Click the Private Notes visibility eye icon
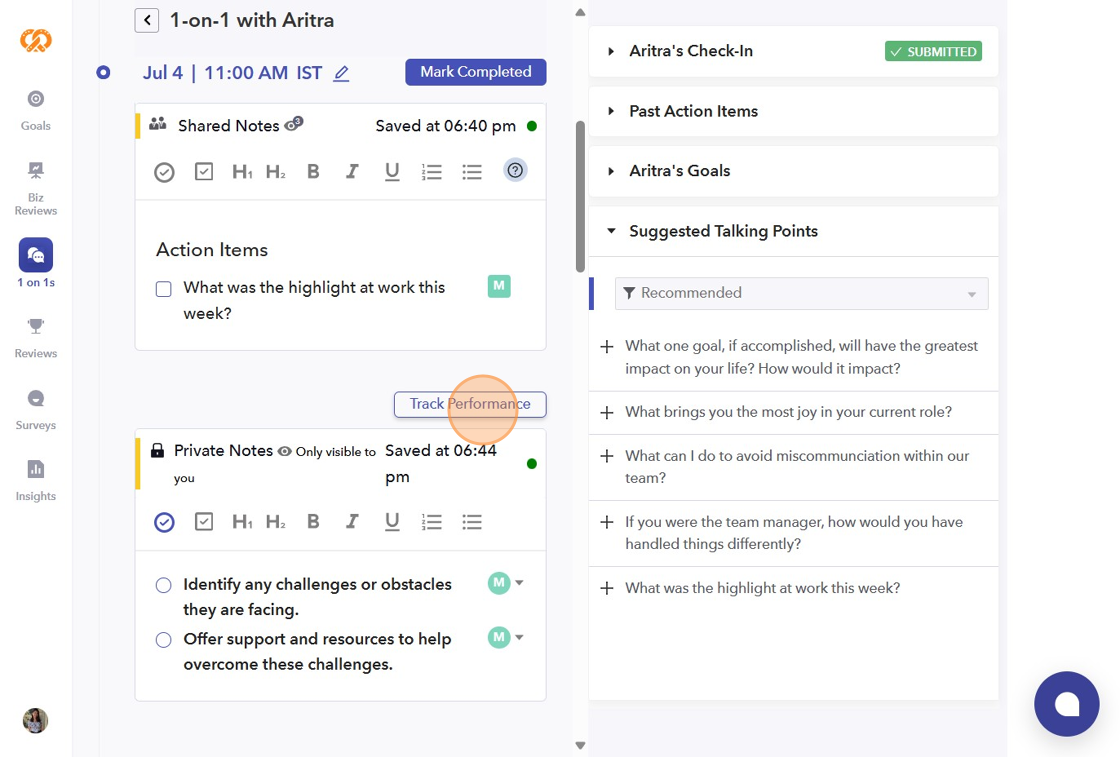 click(284, 451)
